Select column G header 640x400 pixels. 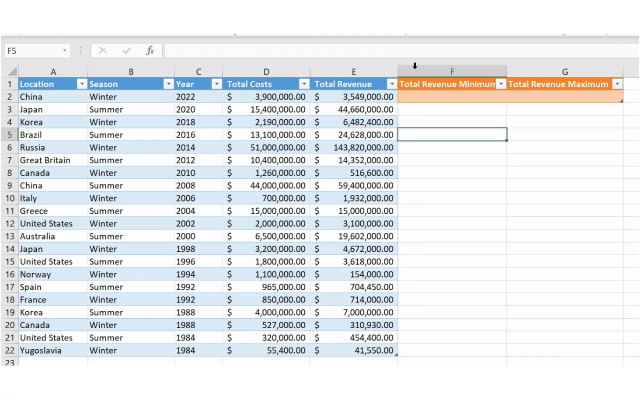tap(565, 72)
